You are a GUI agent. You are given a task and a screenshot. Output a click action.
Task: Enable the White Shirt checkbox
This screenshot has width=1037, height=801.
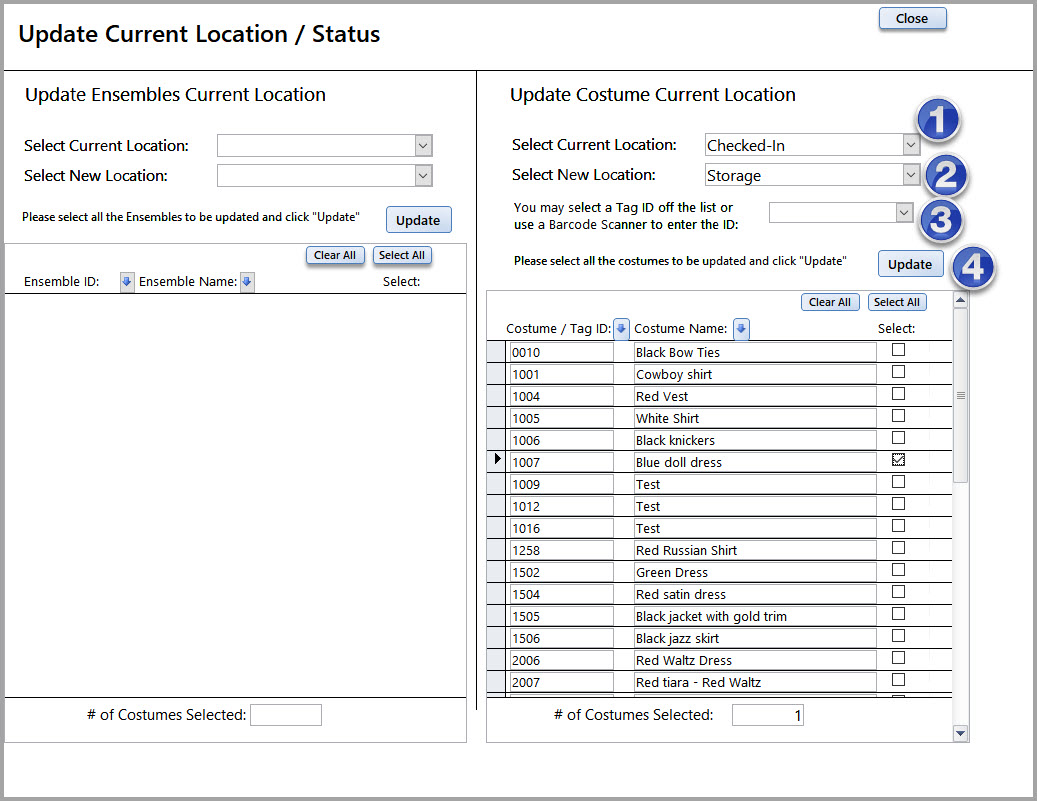[x=898, y=415]
